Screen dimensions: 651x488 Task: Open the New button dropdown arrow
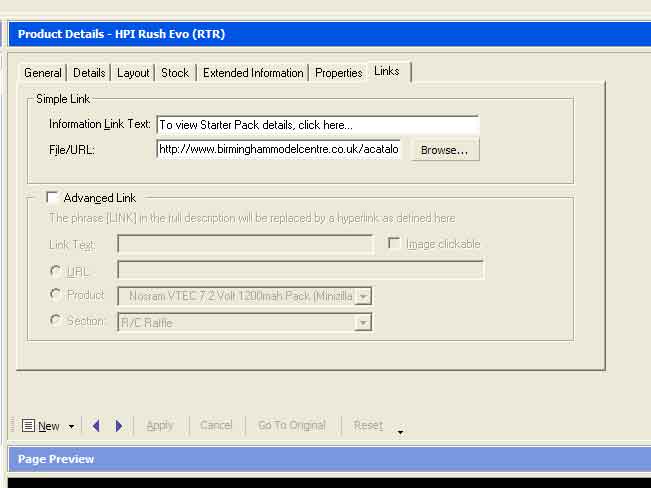(x=71, y=427)
